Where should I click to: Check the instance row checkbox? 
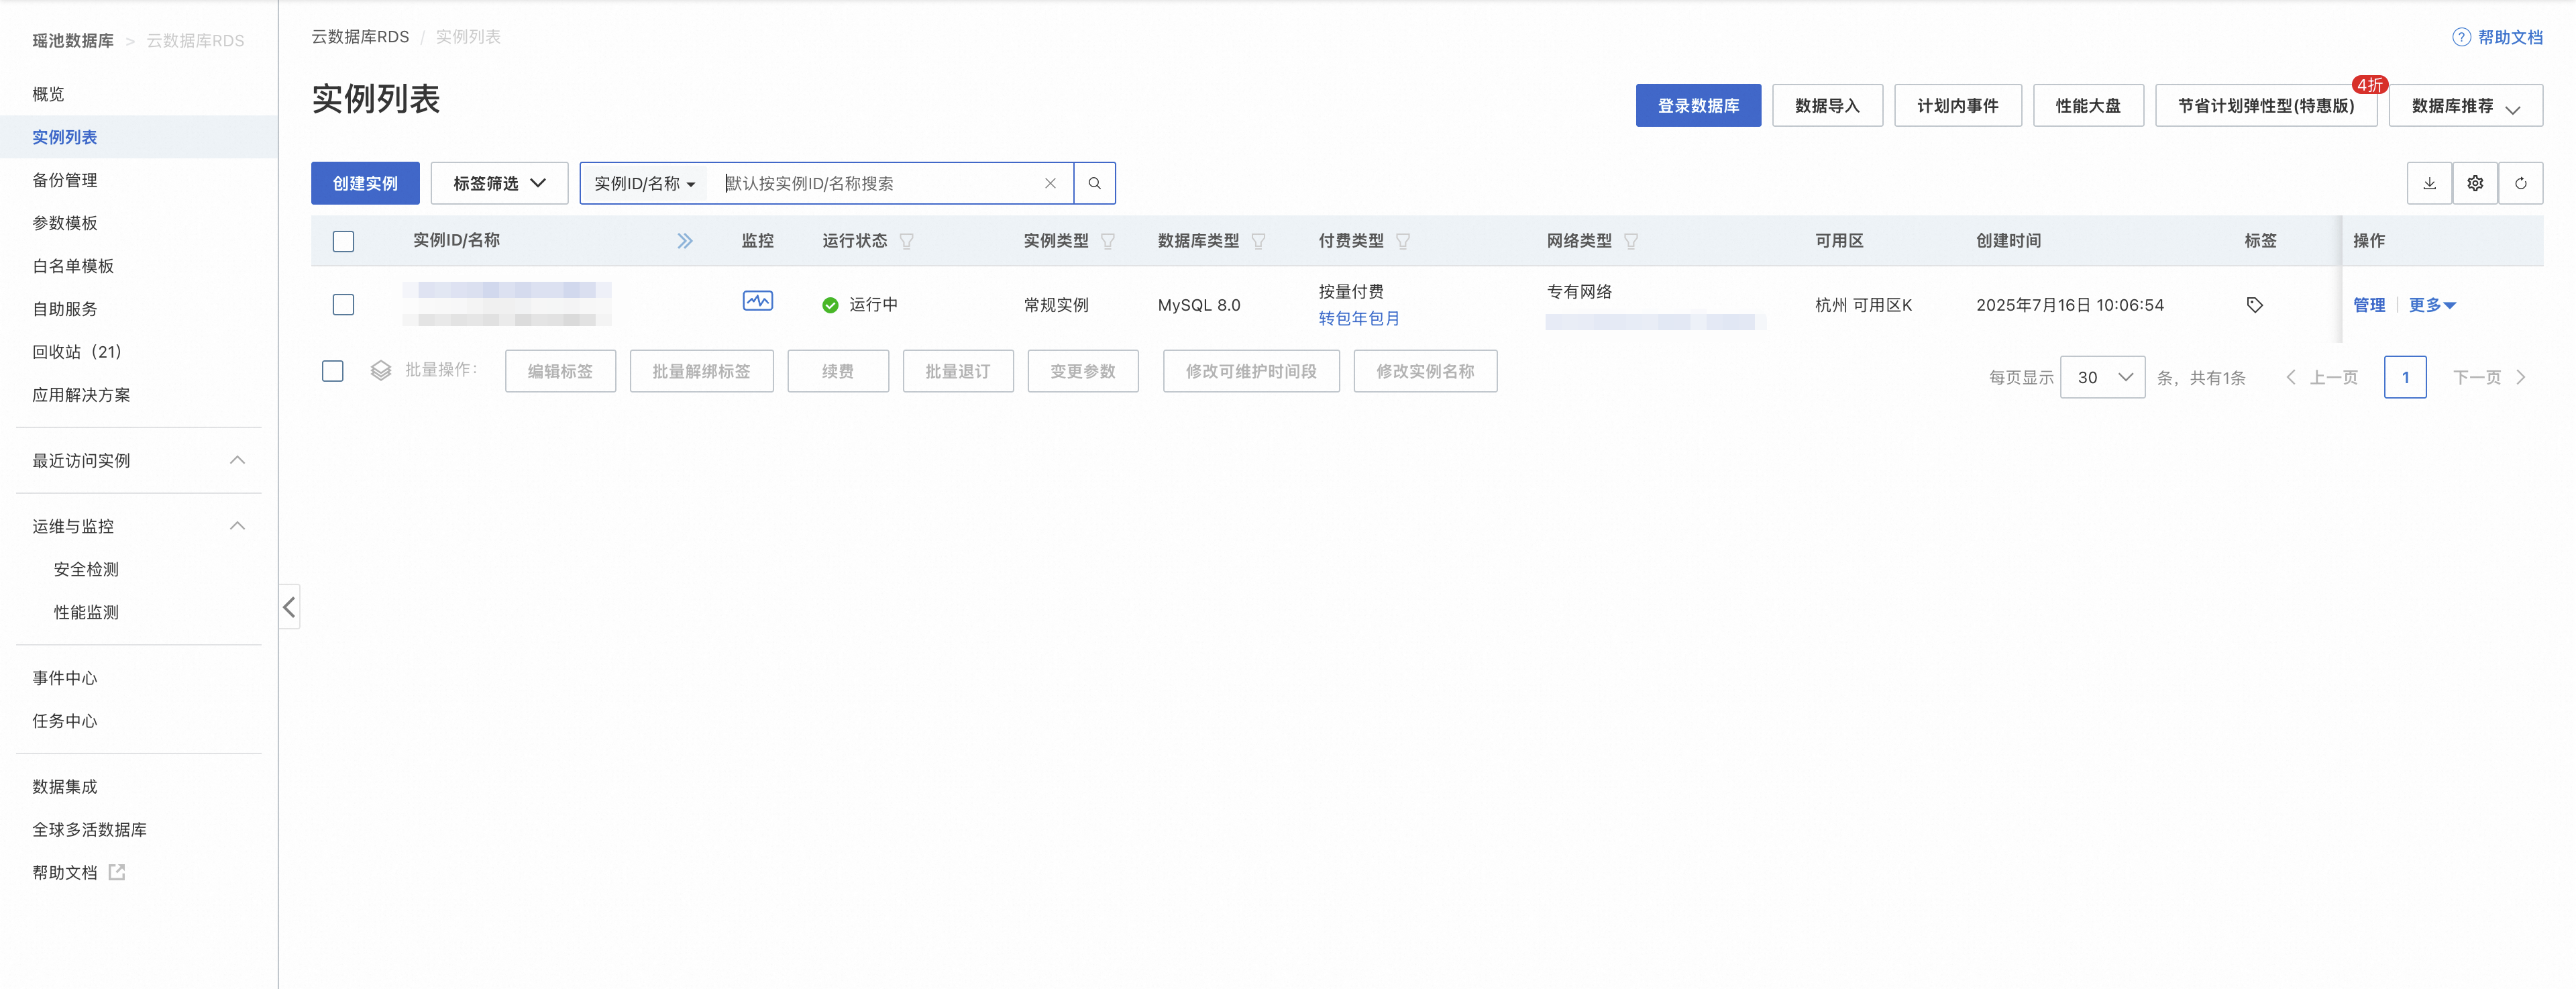pyautogui.click(x=343, y=305)
